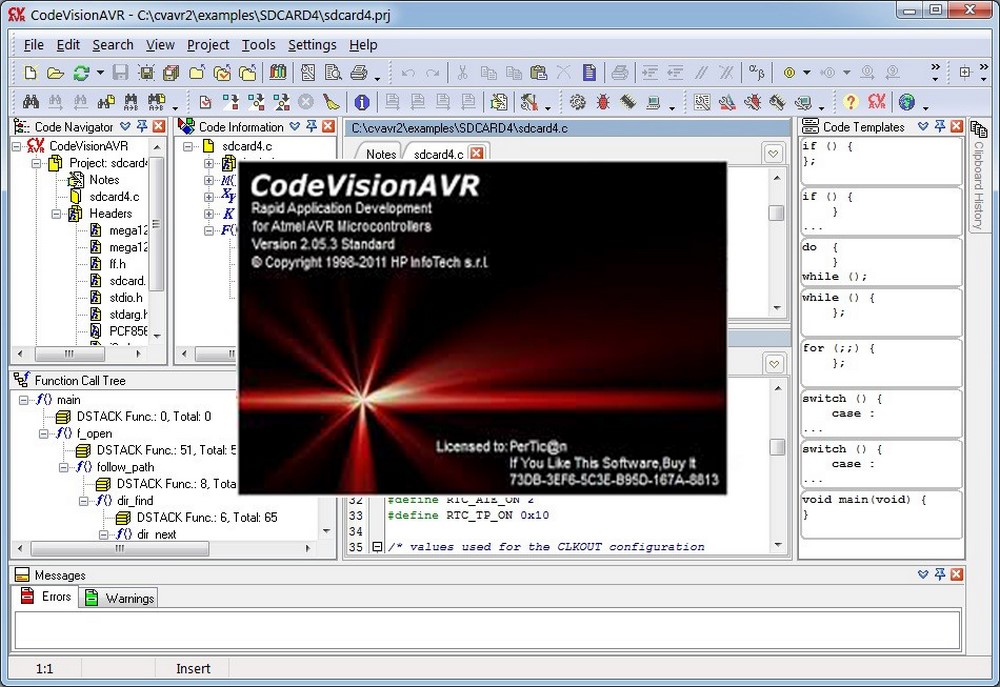Create a new source file

[28, 72]
